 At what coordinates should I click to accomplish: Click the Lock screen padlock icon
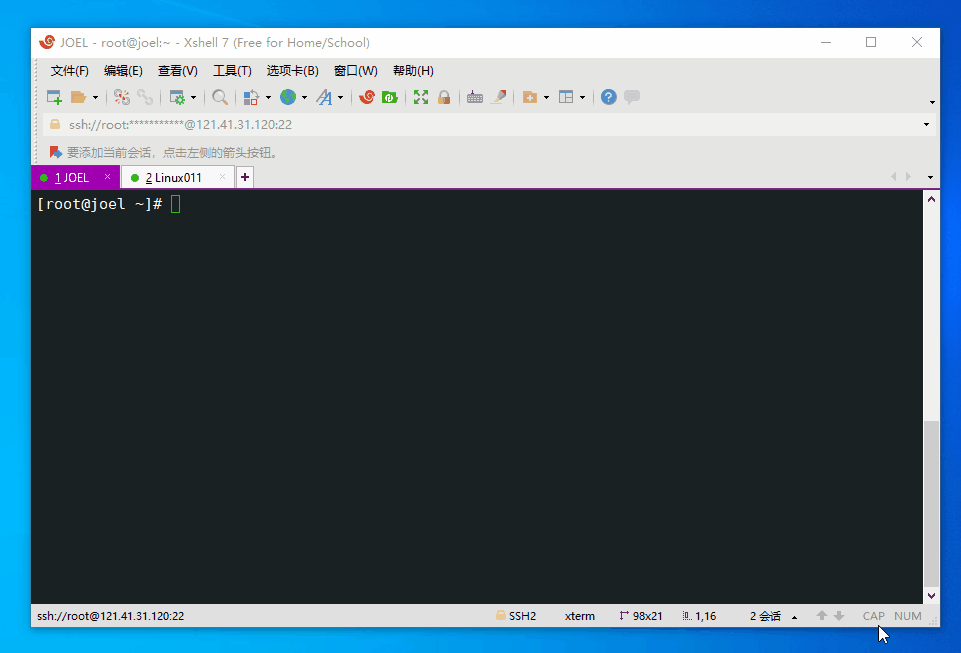[444, 97]
